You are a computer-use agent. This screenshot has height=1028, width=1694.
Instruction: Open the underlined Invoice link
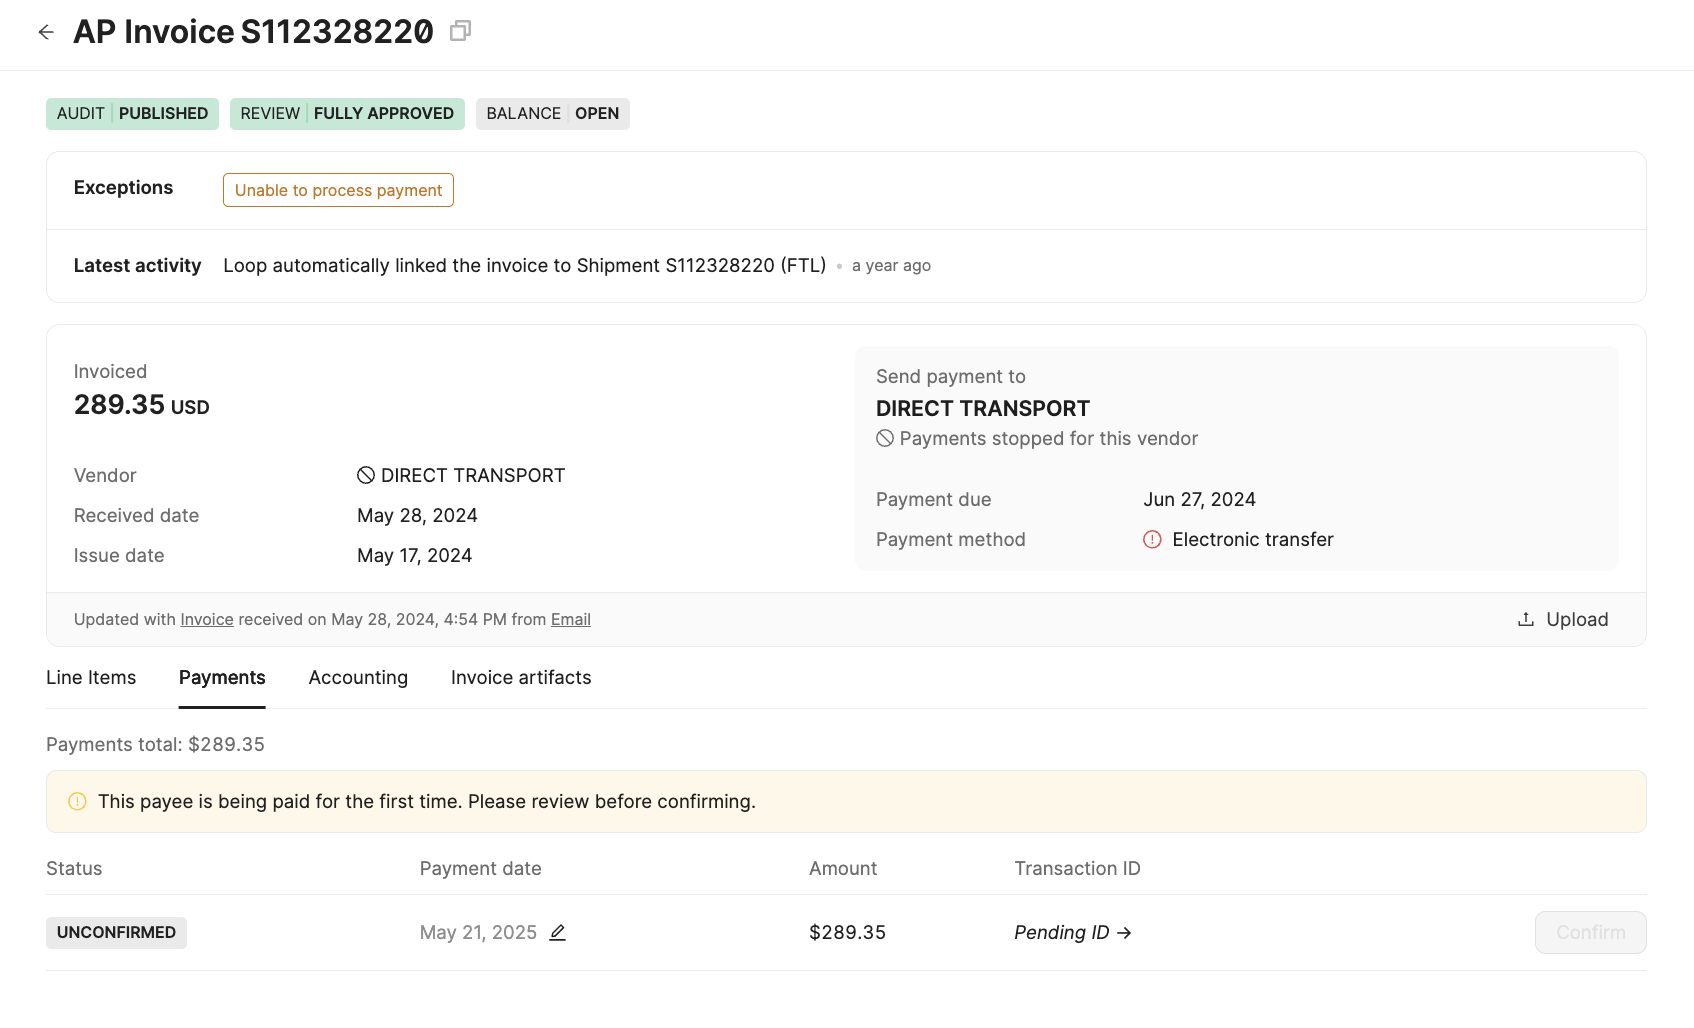coord(207,619)
